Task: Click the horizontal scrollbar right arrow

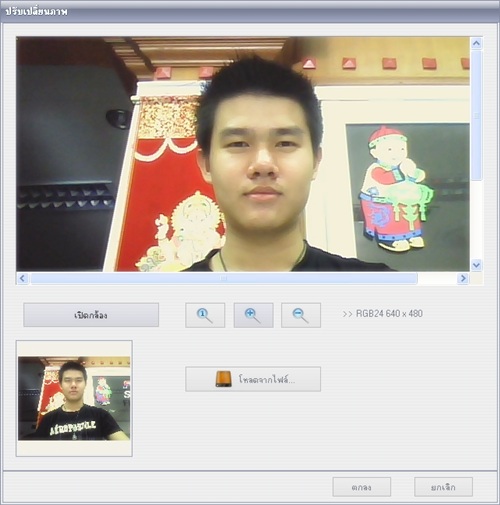Action: click(463, 278)
